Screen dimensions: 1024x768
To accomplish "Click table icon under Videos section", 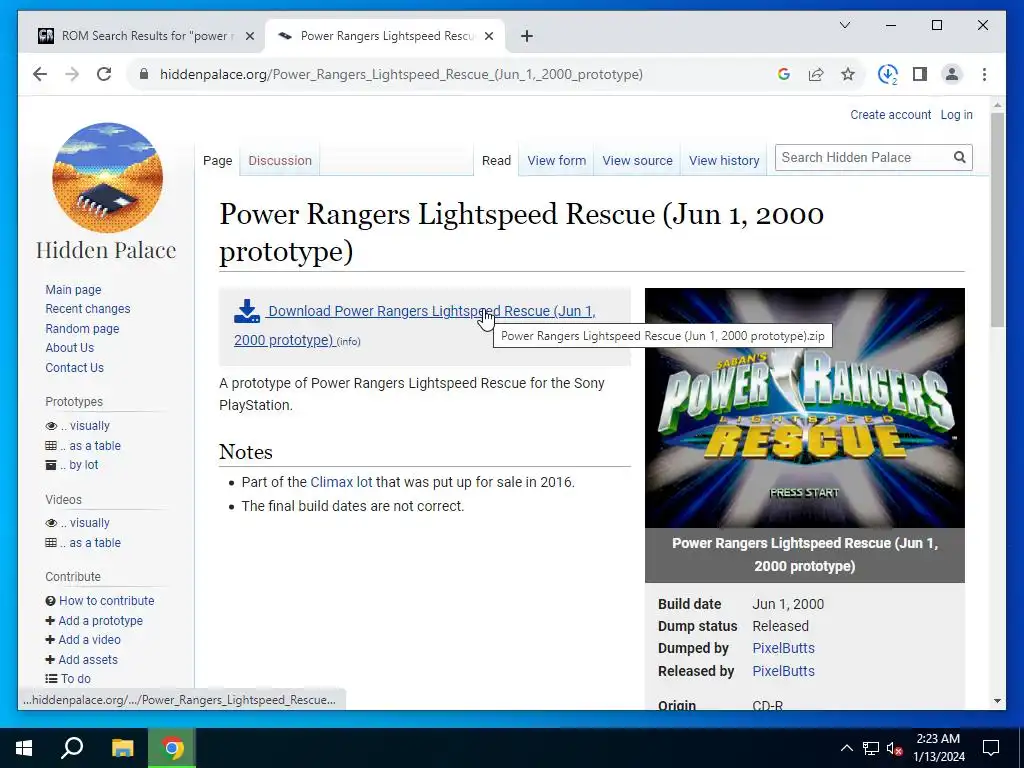I will point(51,543).
